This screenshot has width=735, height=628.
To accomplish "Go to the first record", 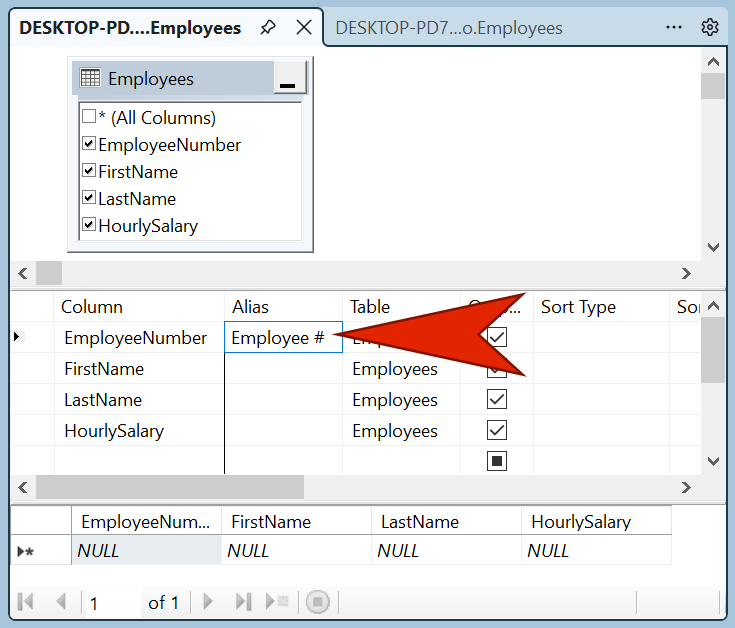I will (x=25, y=601).
